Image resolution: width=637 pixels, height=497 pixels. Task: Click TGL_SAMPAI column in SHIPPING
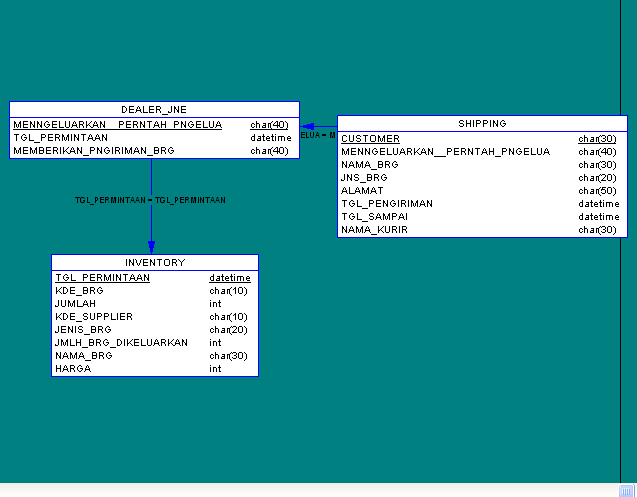[x=375, y=217]
